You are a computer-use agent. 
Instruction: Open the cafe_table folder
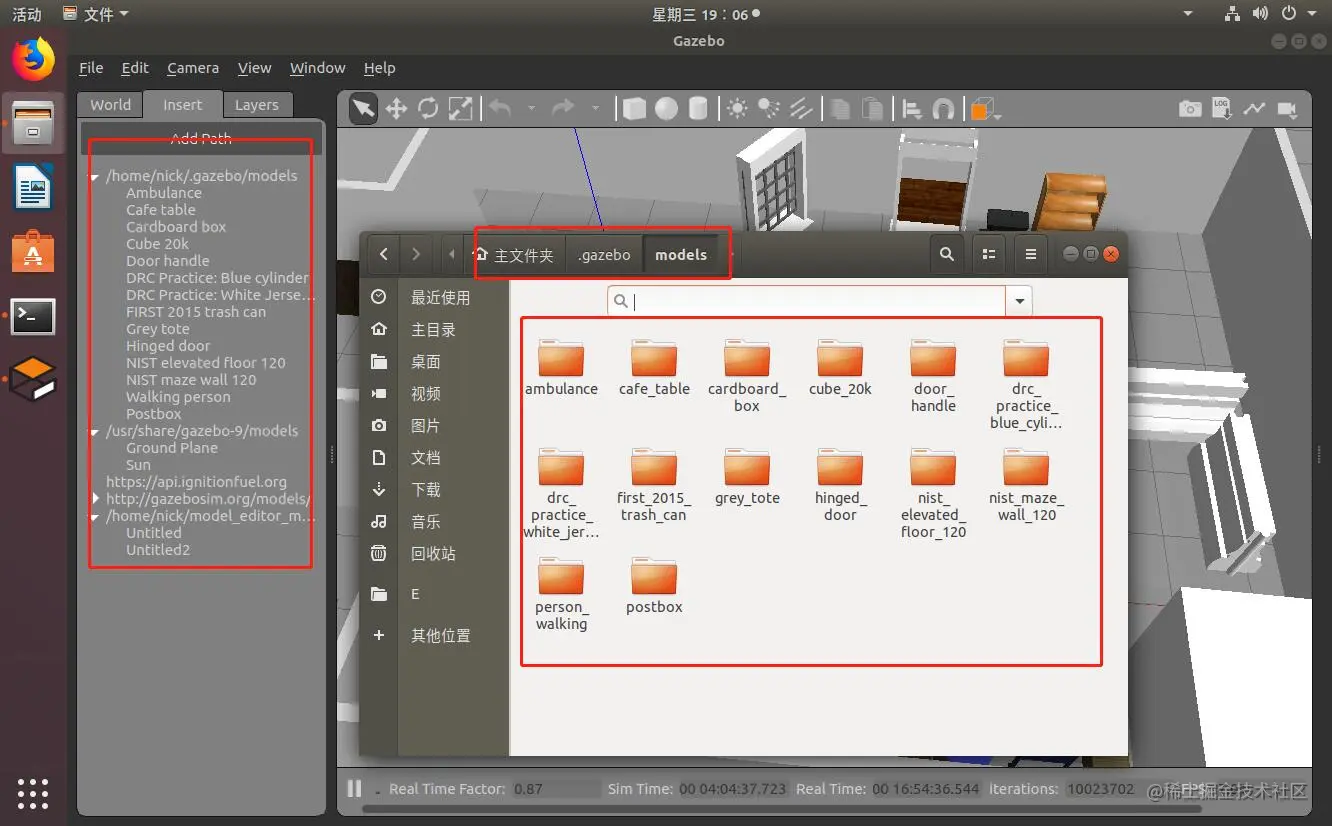[x=654, y=367]
